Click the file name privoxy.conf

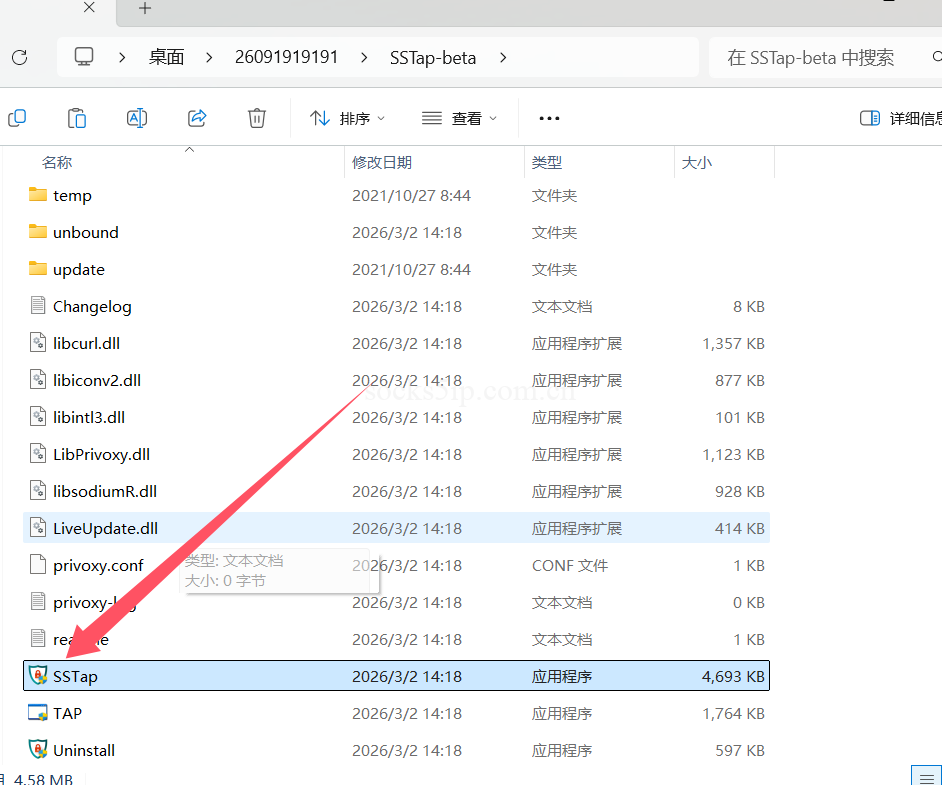point(98,566)
